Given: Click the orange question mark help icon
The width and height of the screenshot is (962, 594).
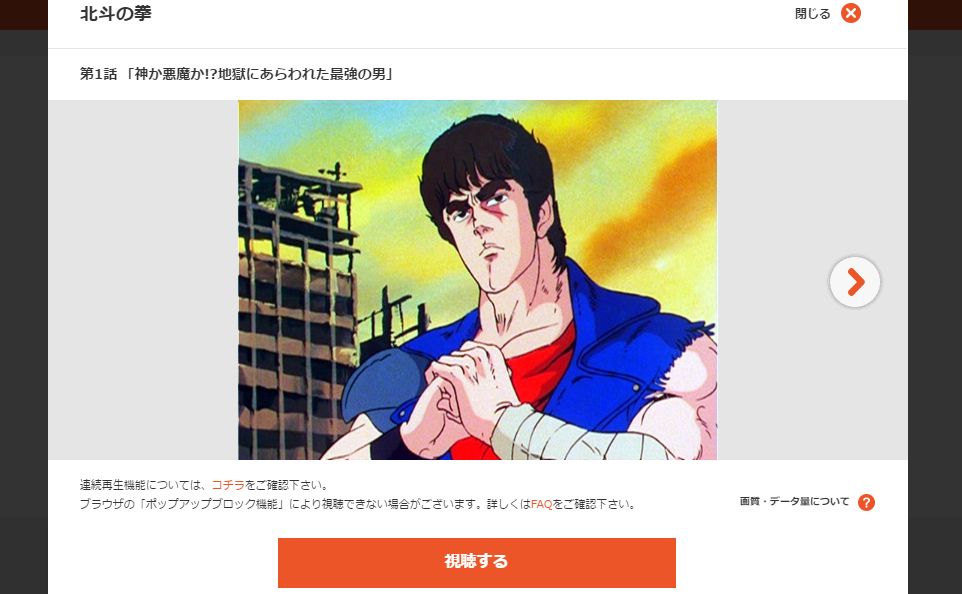Looking at the screenshot, I should point(866,502).
